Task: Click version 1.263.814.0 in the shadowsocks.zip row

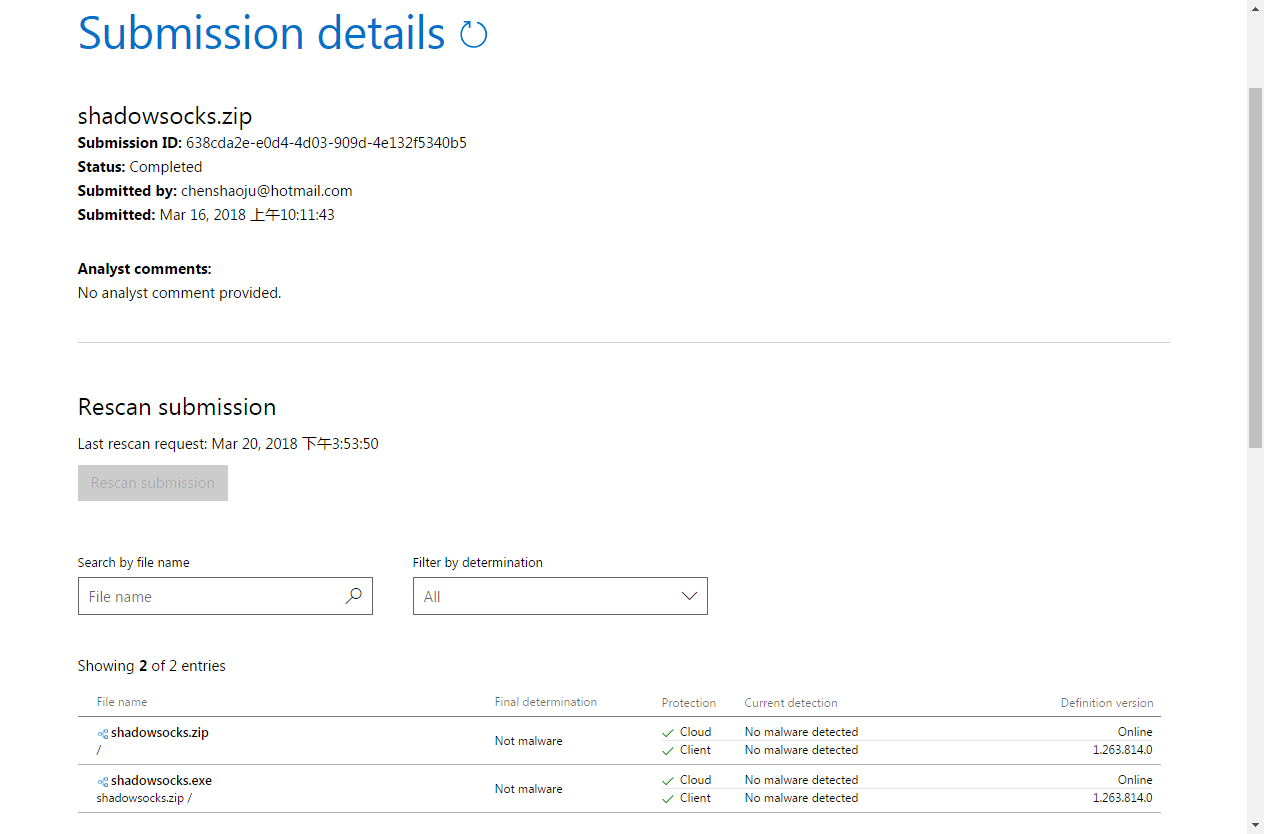Action: coord(1122,750)
